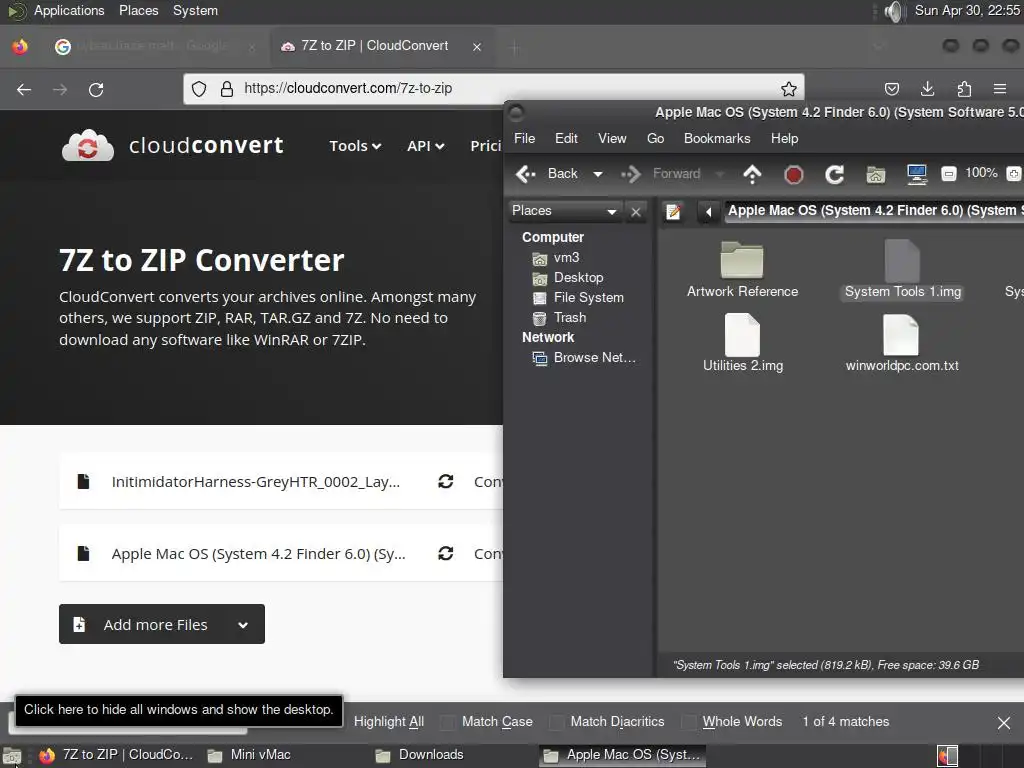Select Desktop in the Places sidebar
Screen dimensions: 1024x768
[578, 278]
